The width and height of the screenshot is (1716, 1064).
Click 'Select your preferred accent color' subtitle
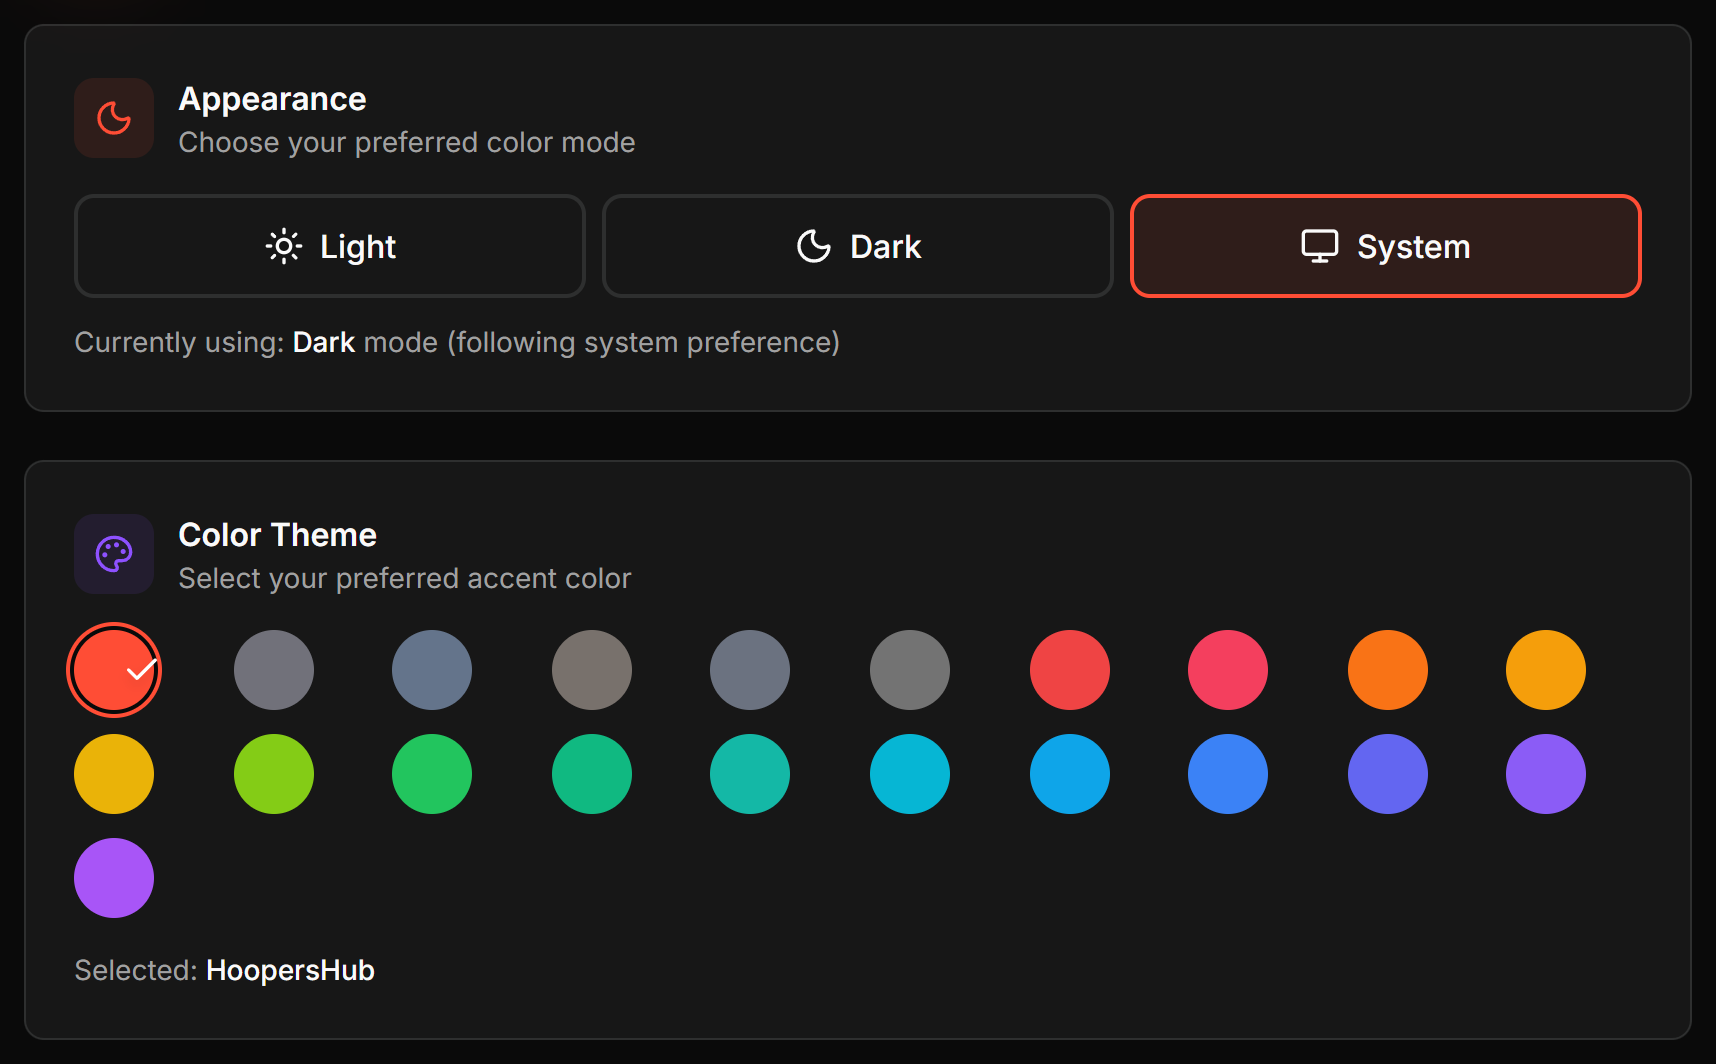(405, 578)
